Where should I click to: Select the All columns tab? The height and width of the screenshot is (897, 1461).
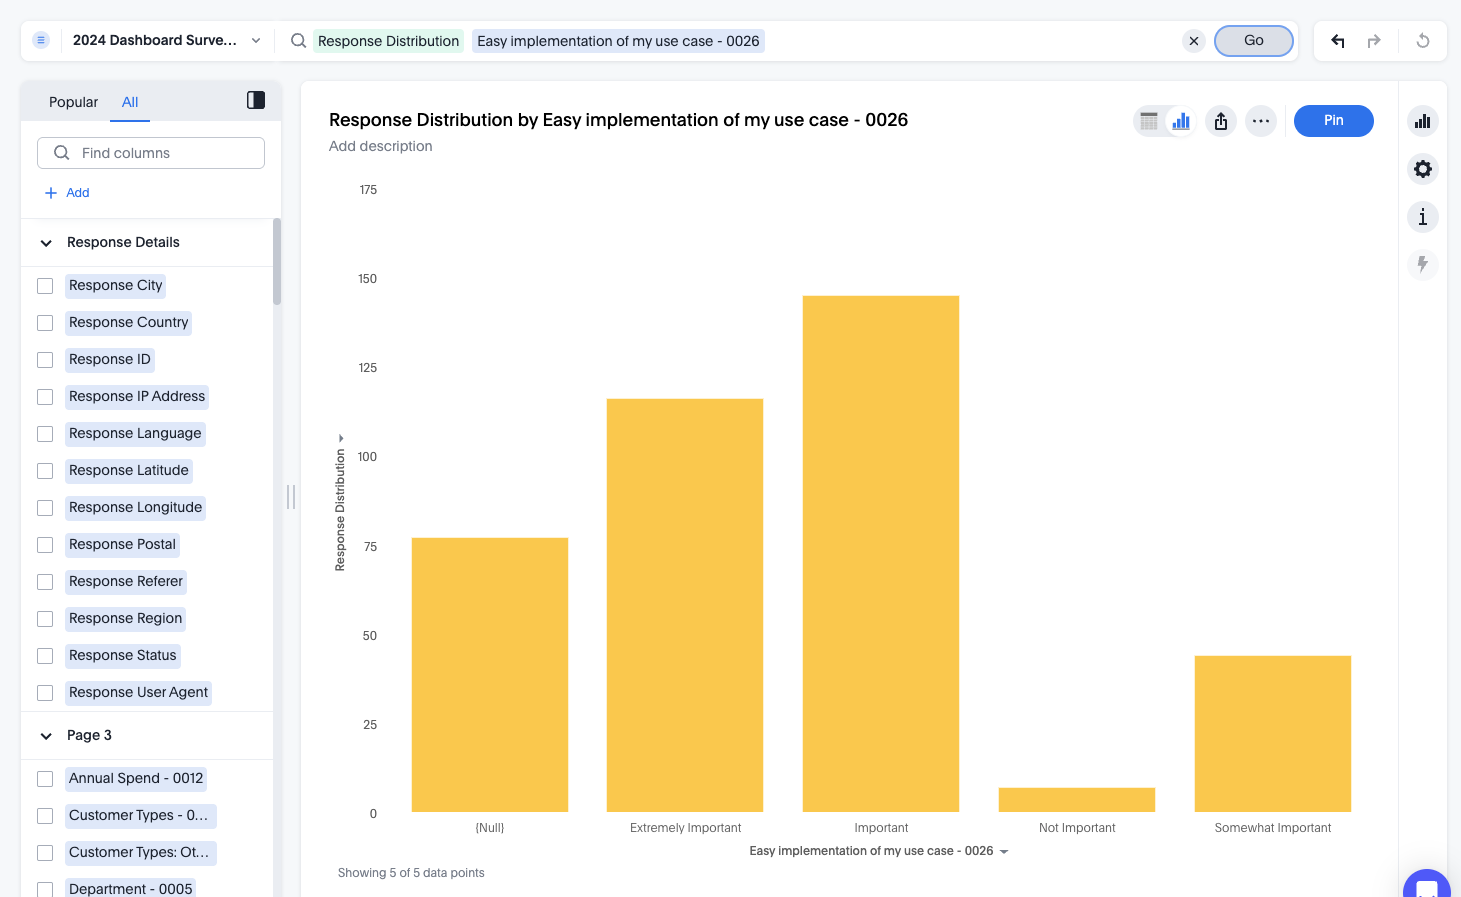pos(130,102)
